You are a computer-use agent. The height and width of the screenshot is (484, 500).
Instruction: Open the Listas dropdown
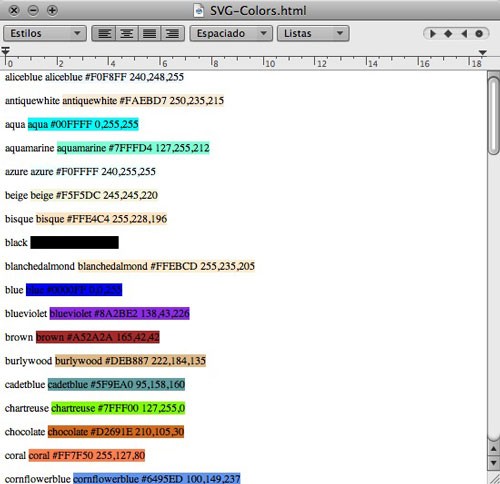point(313,34)
